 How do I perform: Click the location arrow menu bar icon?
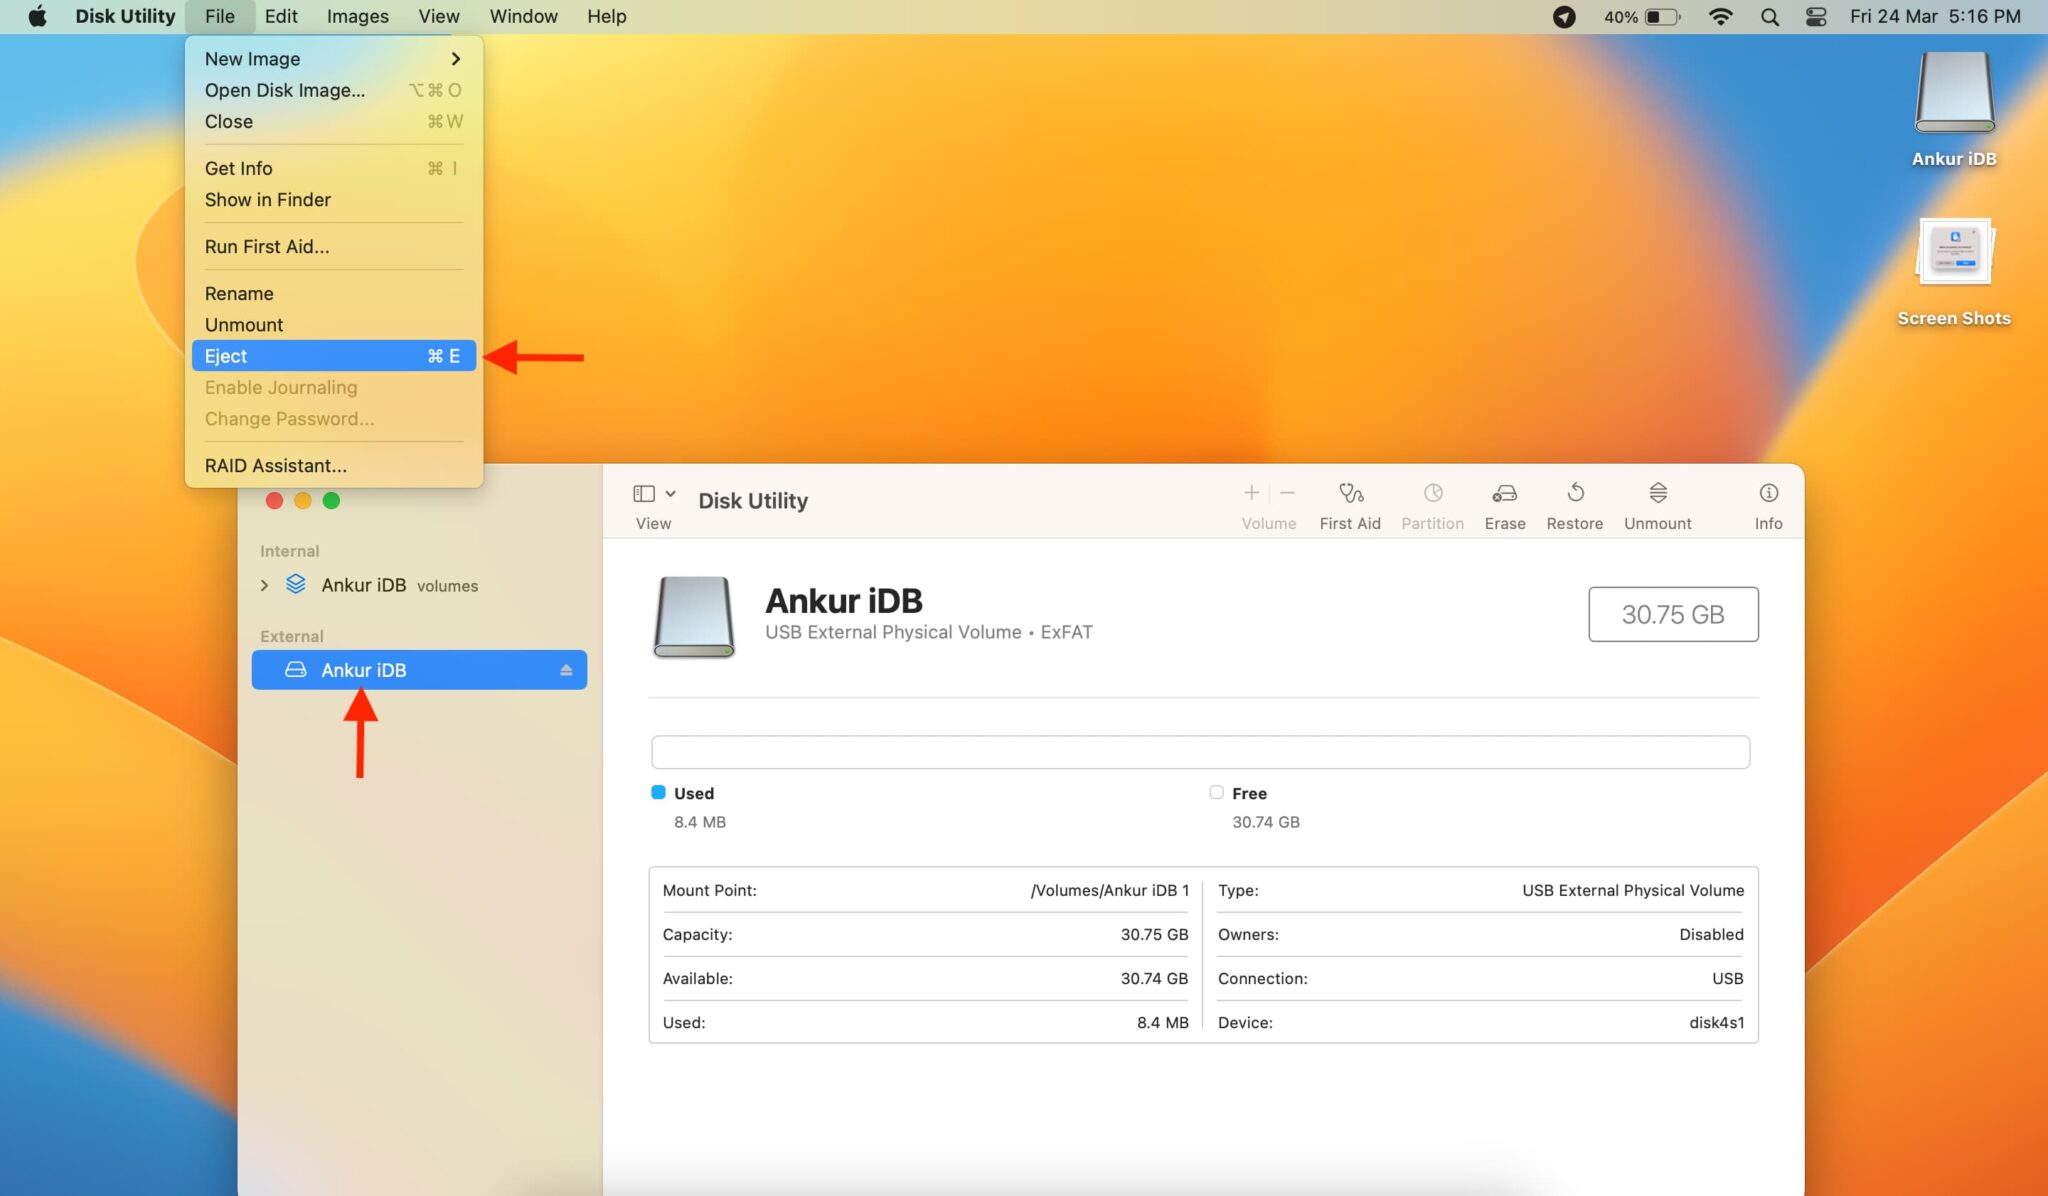pyautogui.click(x=1564, y=17)
